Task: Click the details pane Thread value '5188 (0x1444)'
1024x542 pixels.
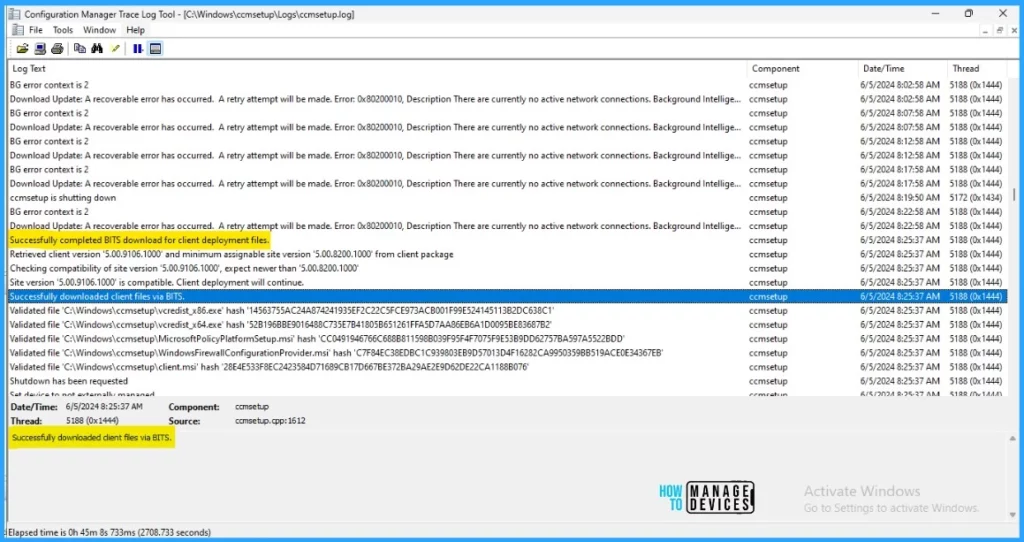Action: (x=92, y=421)
